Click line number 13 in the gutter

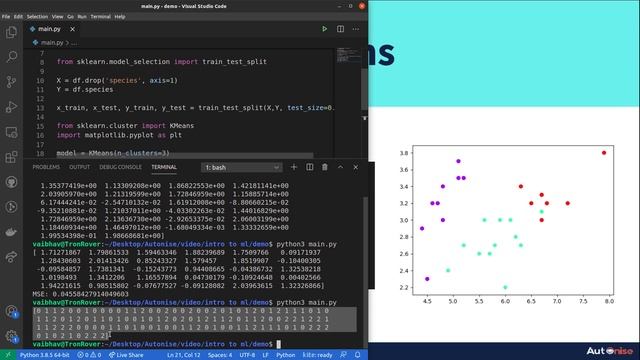click(x=40, y=108)
